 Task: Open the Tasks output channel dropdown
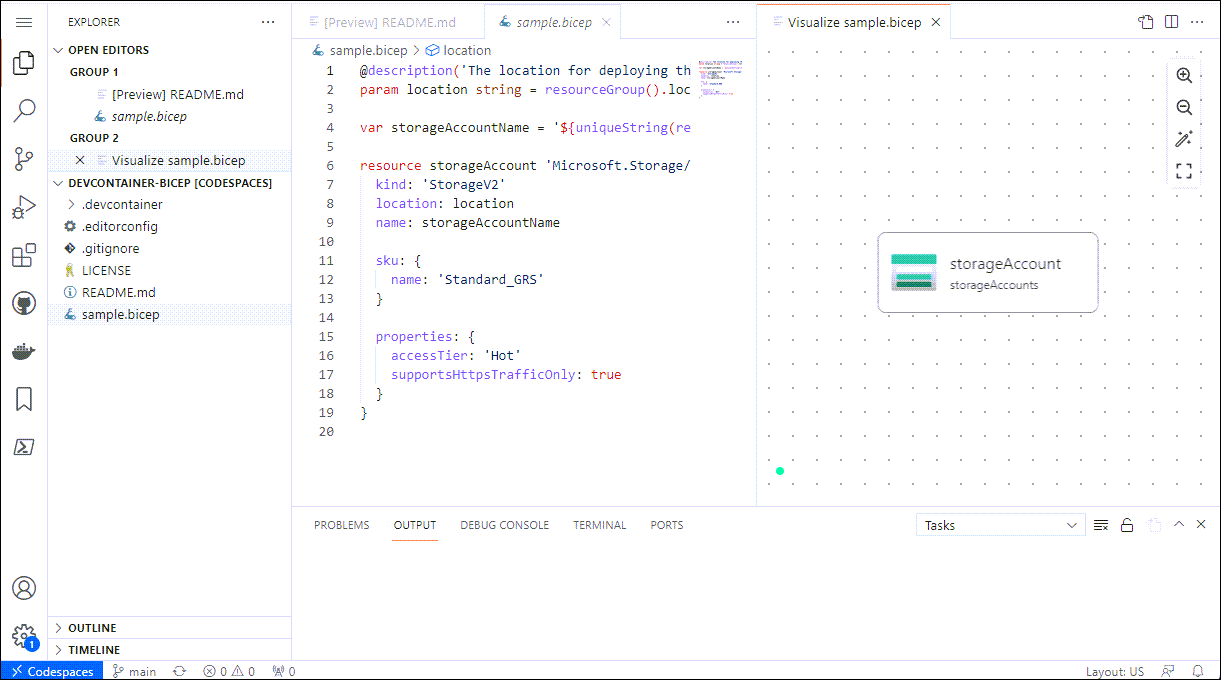pyautogui.click(x=1000, y=525)
